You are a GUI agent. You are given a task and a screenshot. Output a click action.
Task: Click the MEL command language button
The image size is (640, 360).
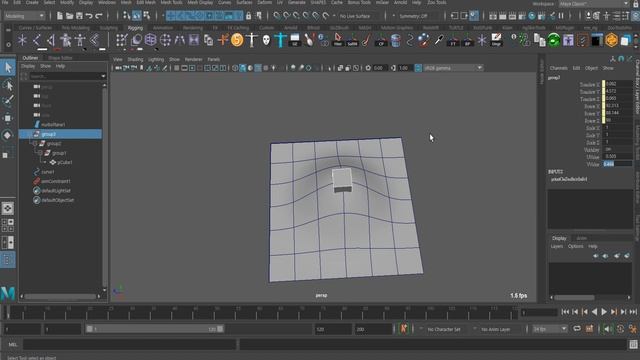pyautogui.click(x=13, y=344)
